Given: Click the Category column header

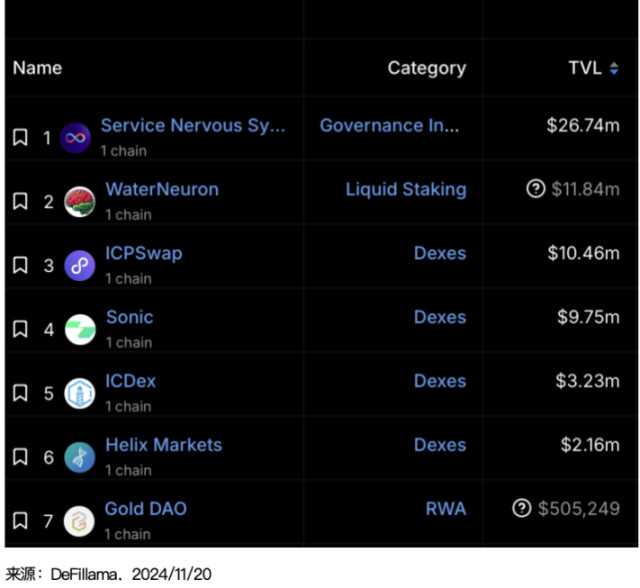Looking at the screenshot, I should point(426,68).
